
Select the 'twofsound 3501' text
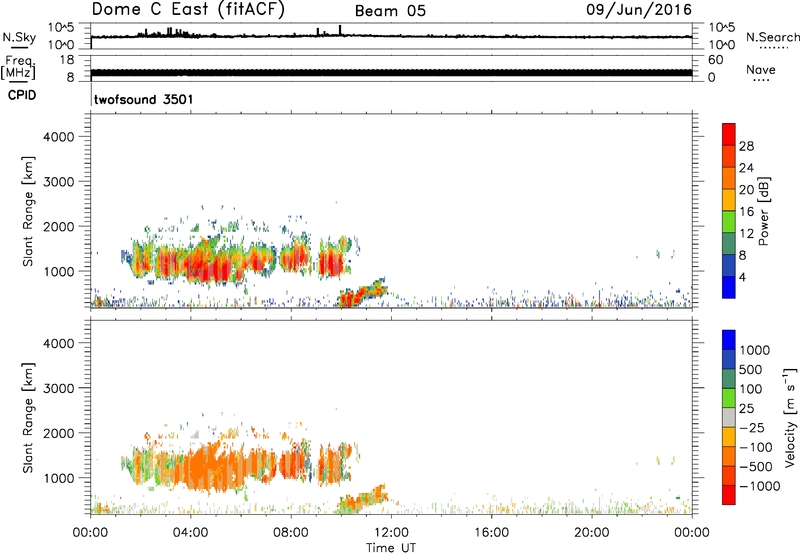pyautogui.click(x=144, y=99)
